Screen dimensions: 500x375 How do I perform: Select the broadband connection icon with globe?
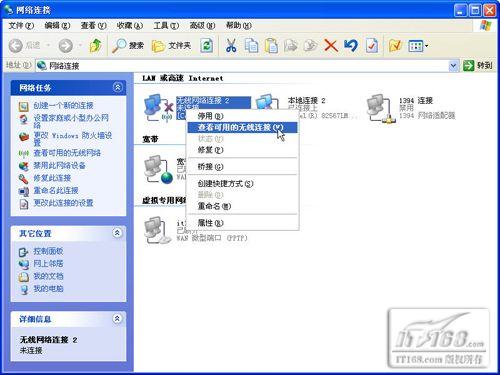click(159, 169)
